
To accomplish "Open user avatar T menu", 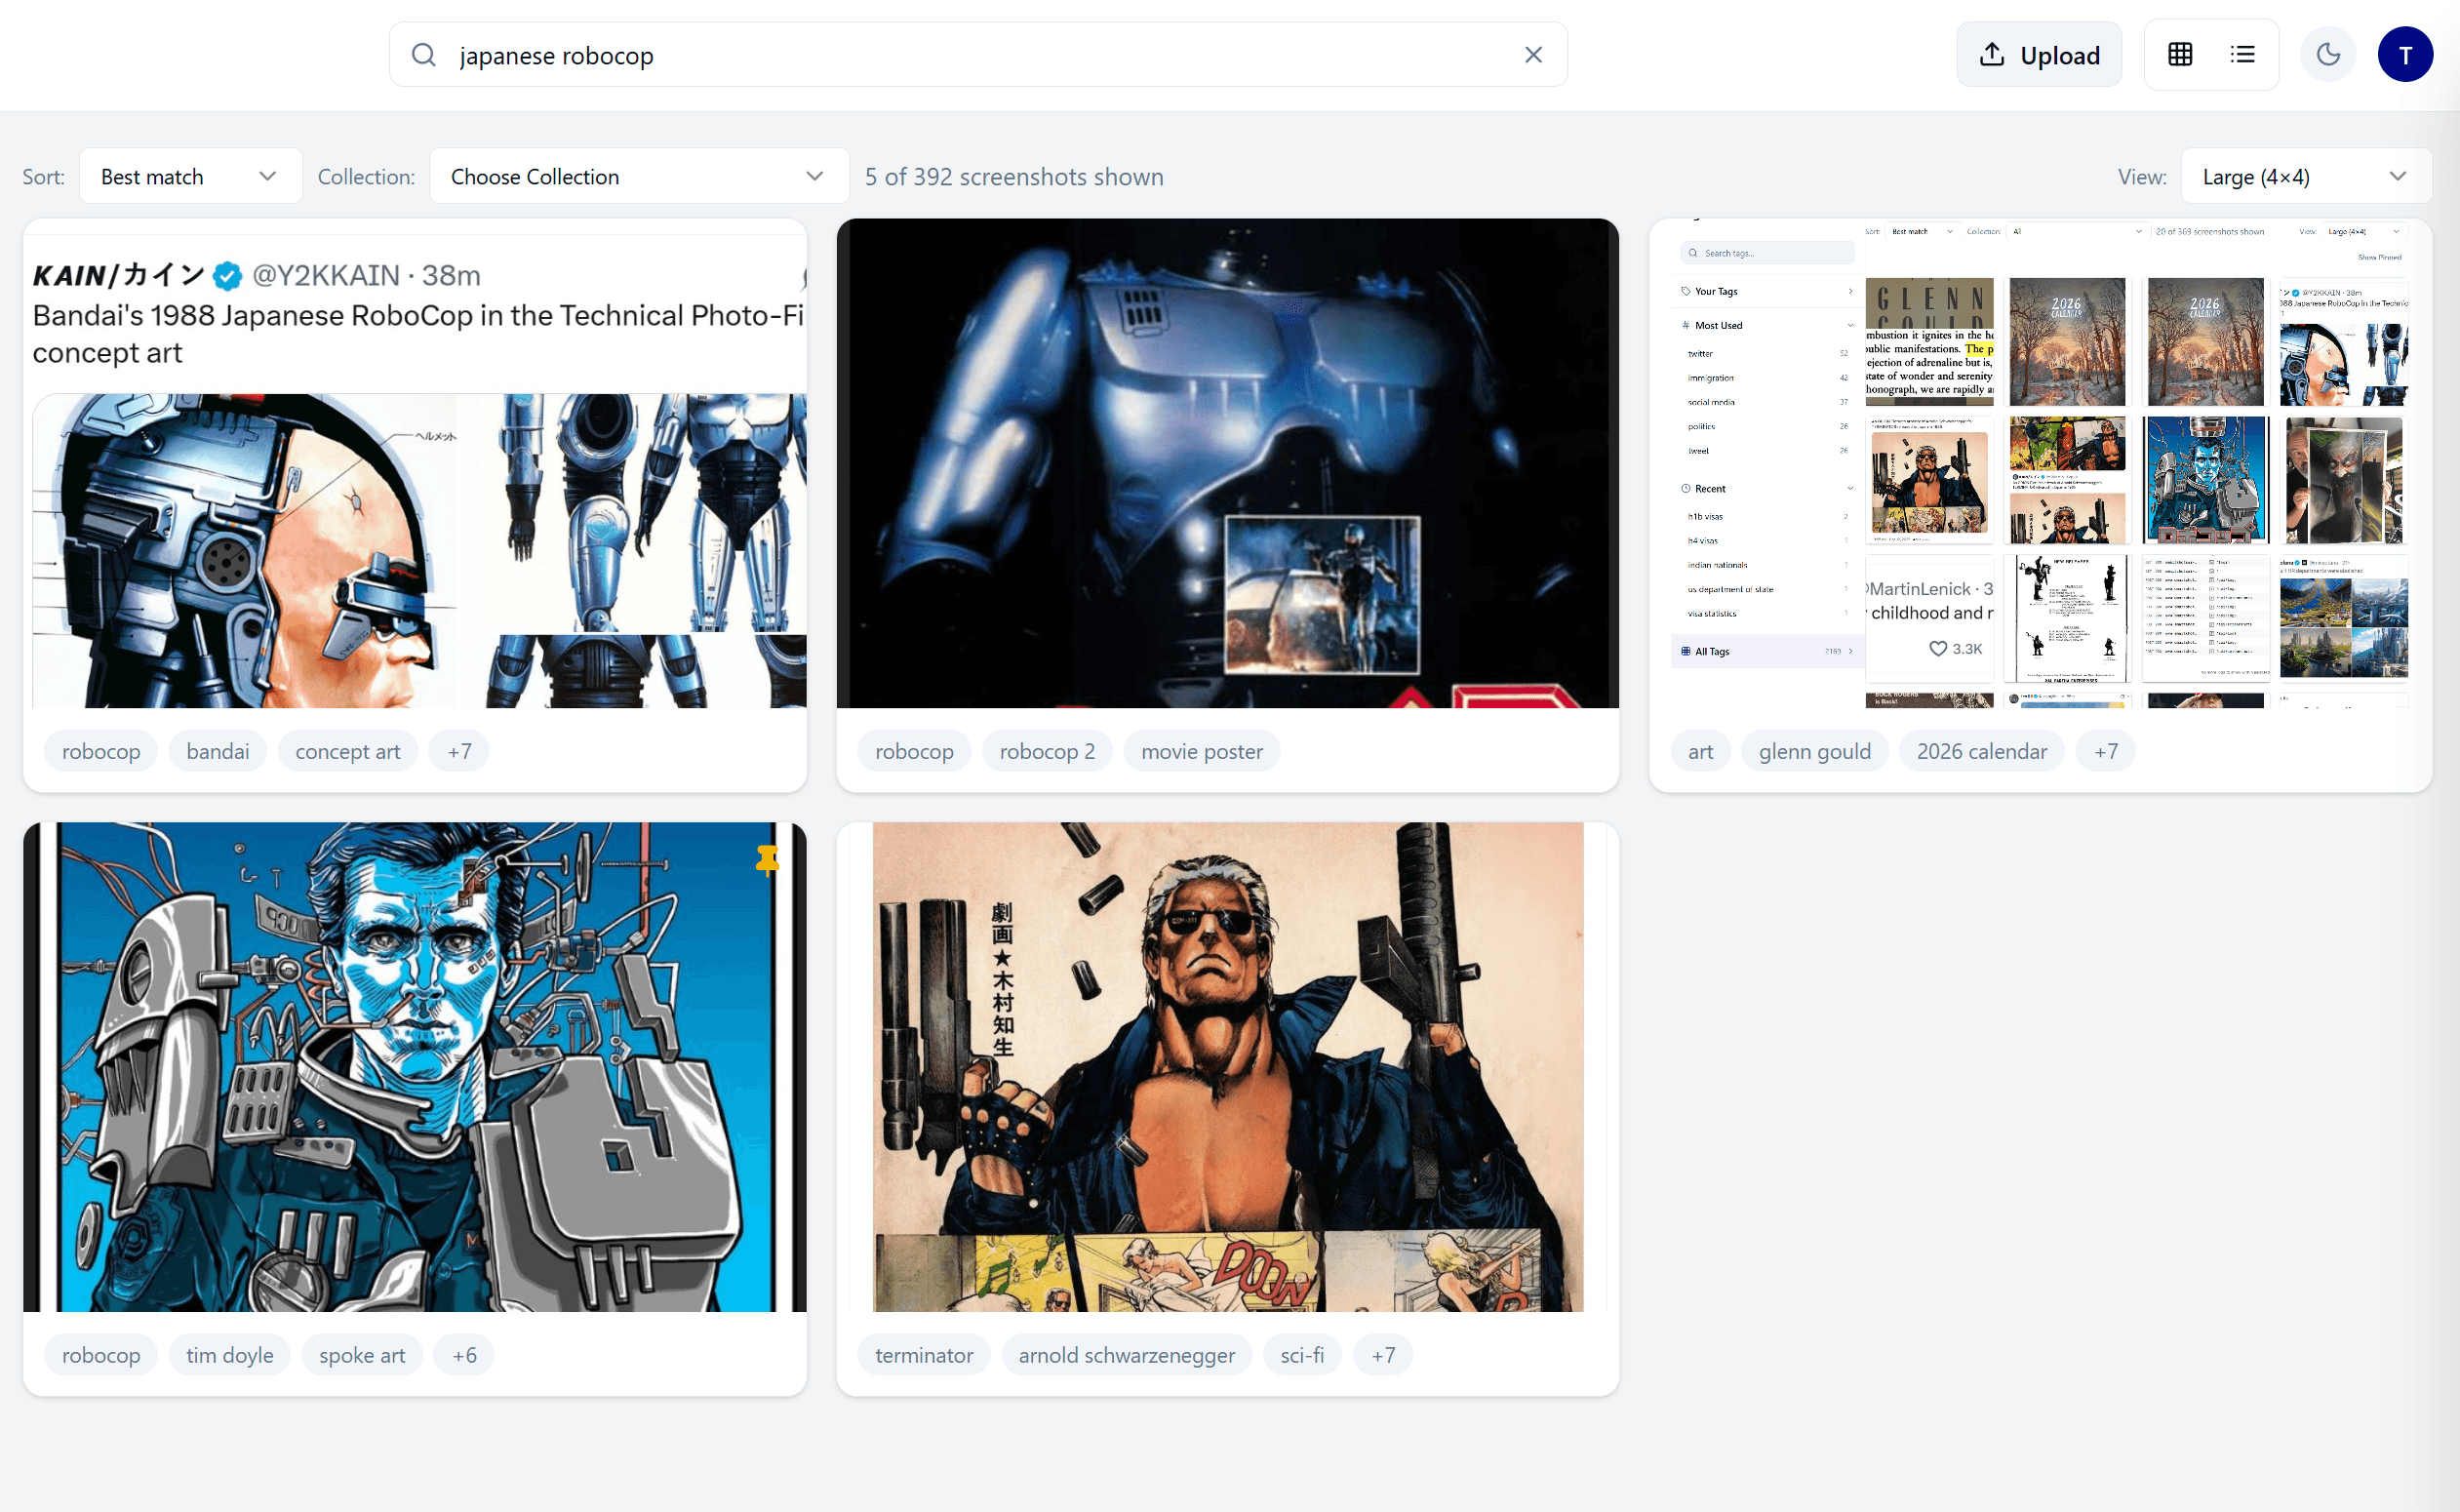I will (x=2405, y=55).
